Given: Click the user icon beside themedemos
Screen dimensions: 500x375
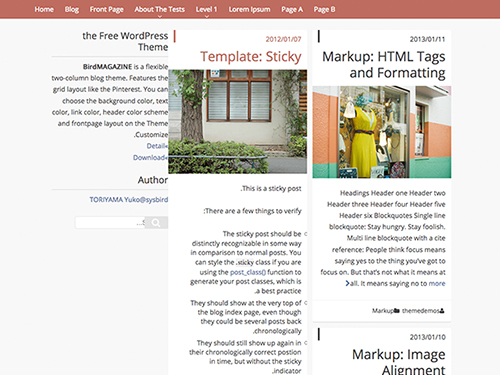Looking at the screenshot, I should click(442, 311).
